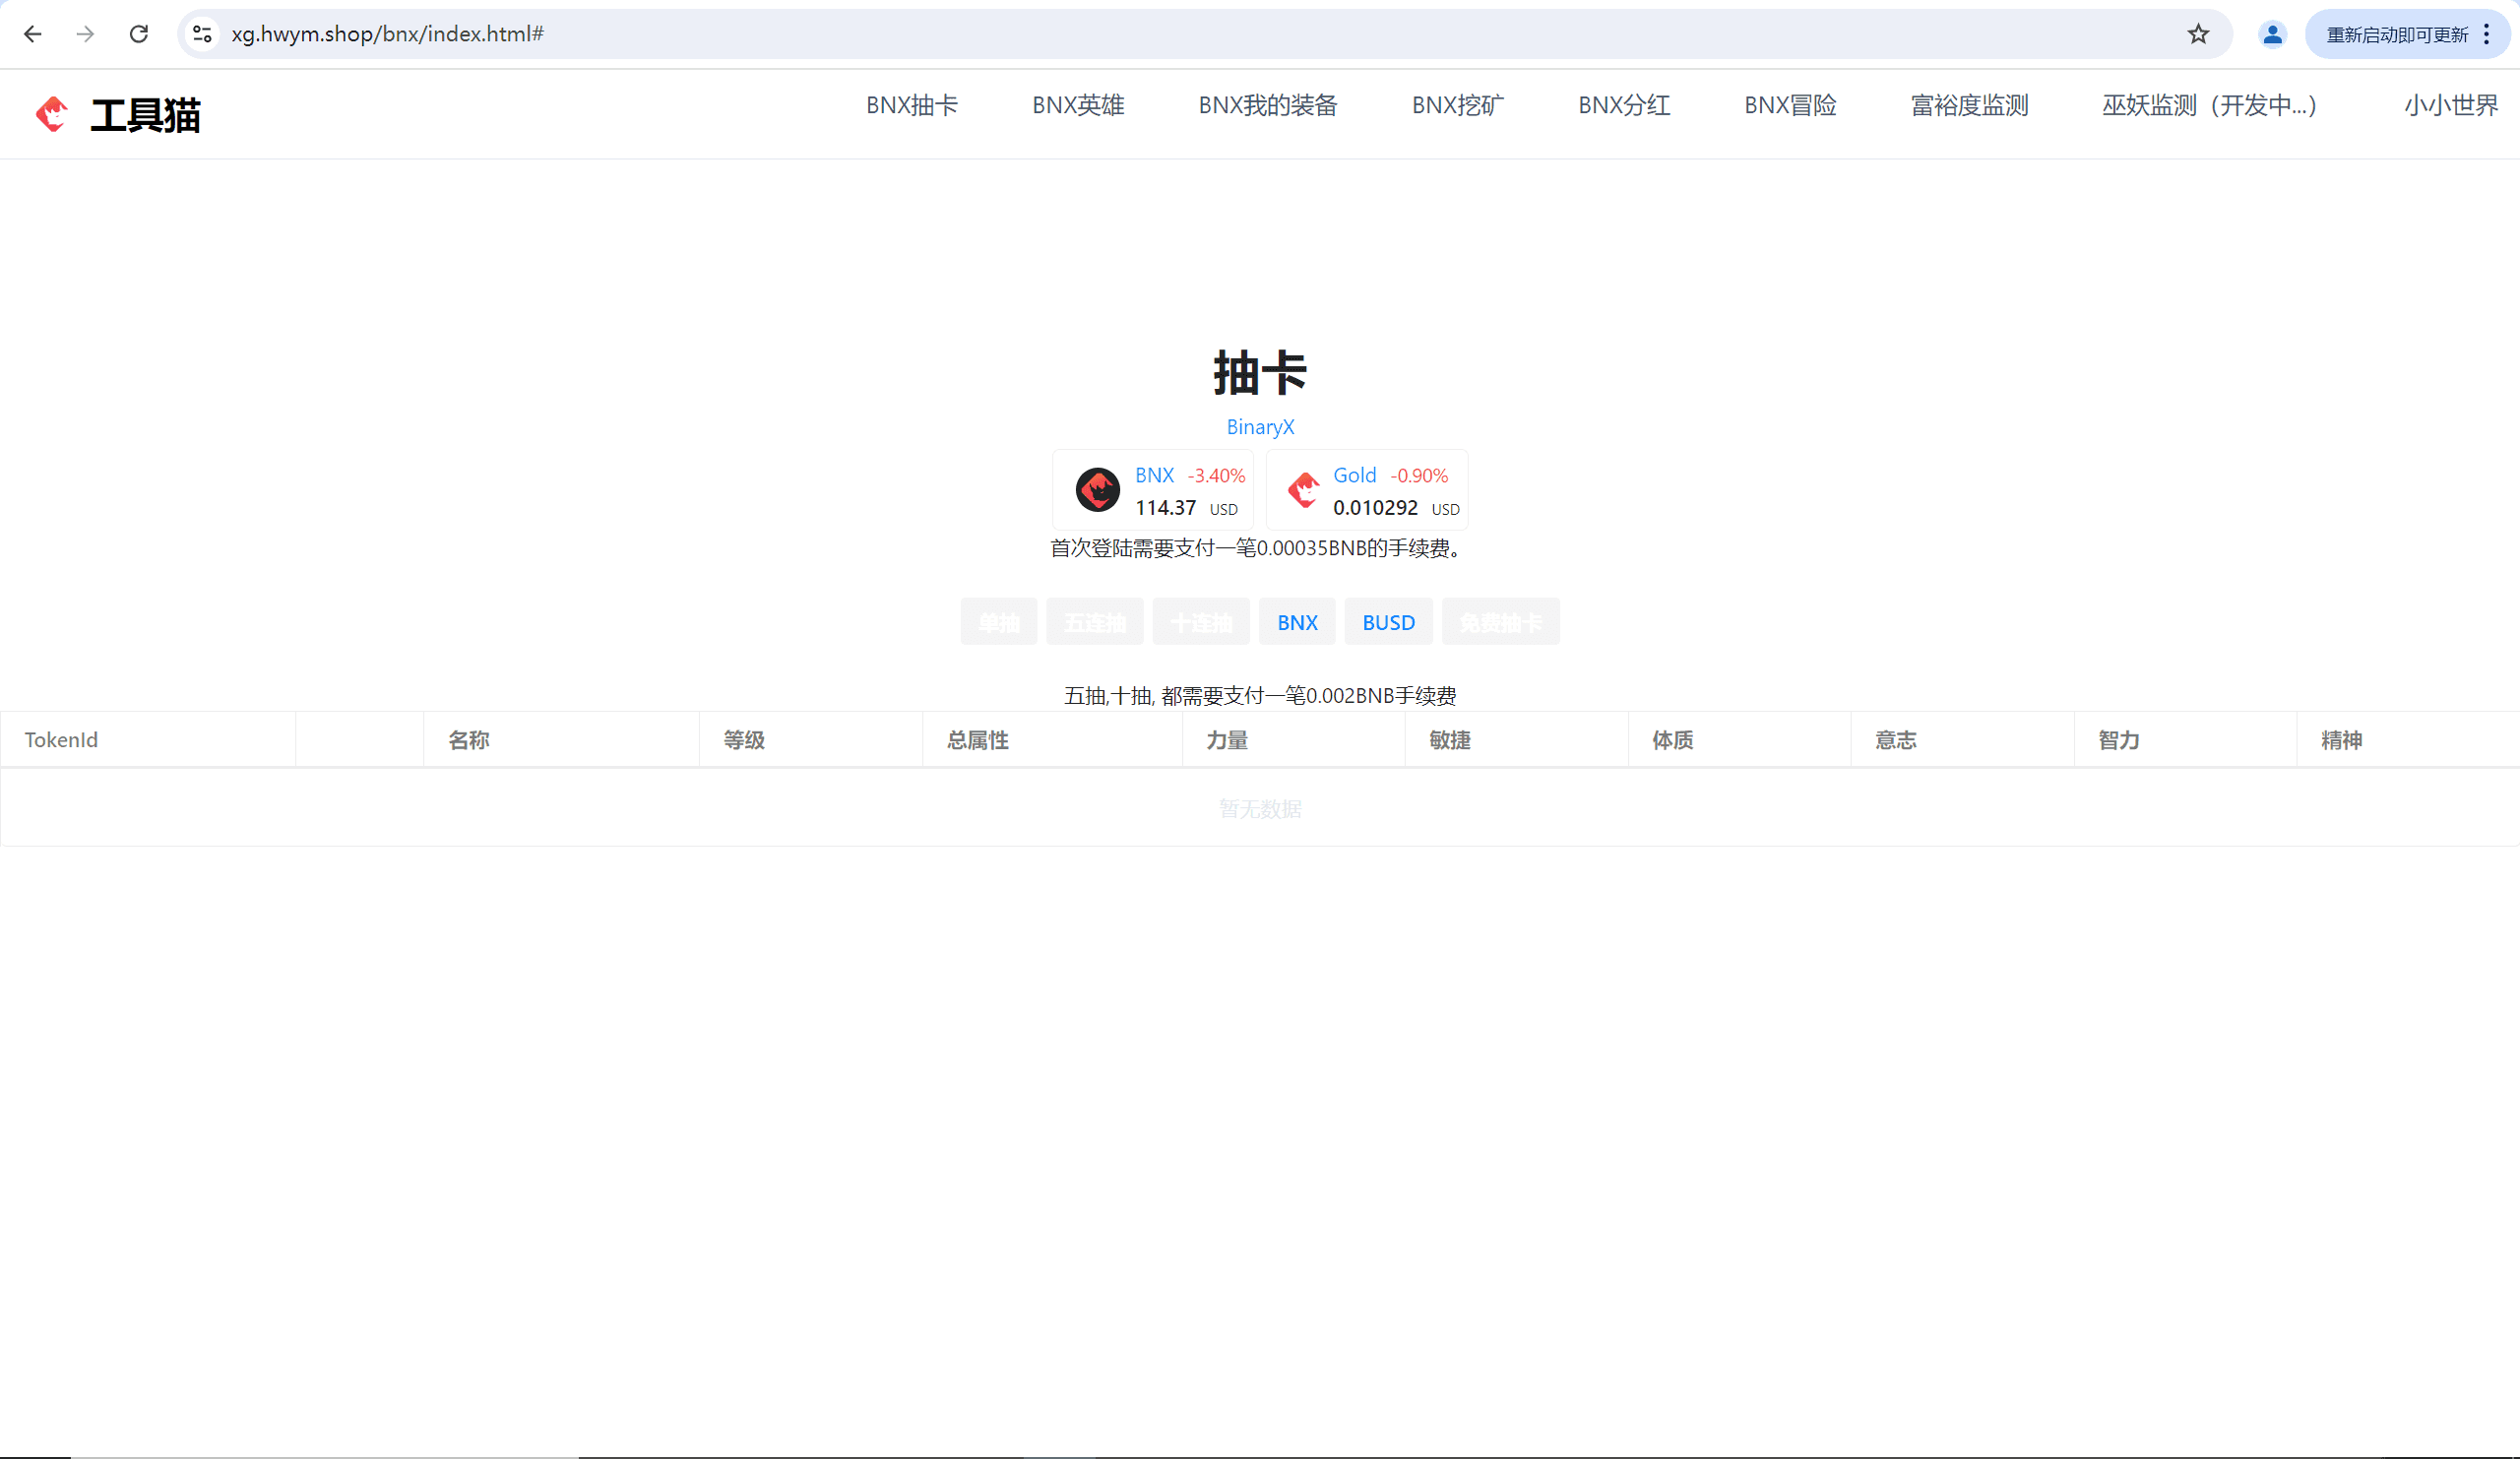View site information icon in address bar
This screenshot has height=1459, width=2520.
pos(202,34)
